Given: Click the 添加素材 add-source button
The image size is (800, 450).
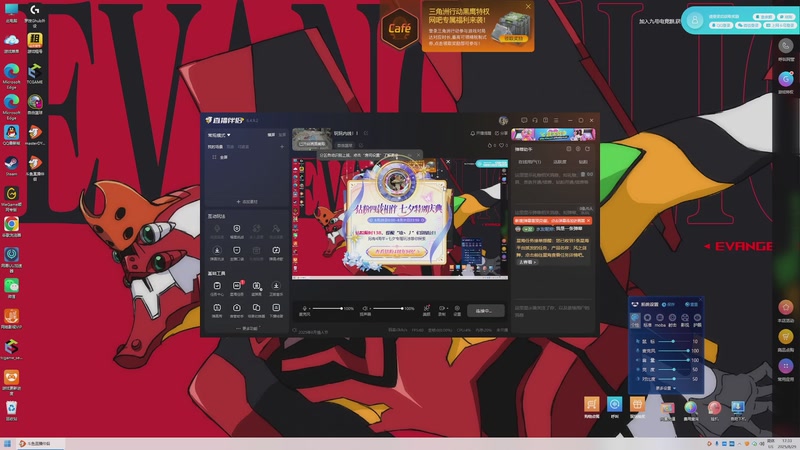Looking at the screenshot, I should [247, 202].
